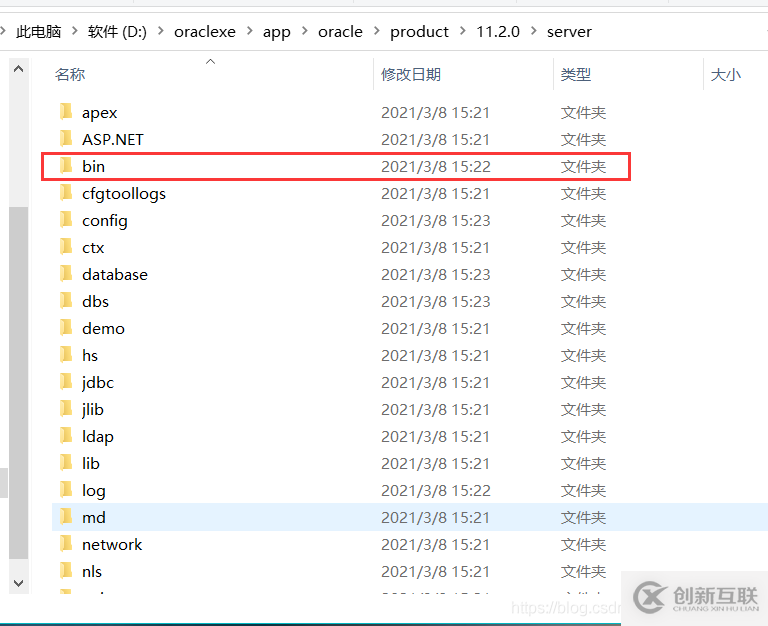Select the nls folder name

(x=92, y=571)
